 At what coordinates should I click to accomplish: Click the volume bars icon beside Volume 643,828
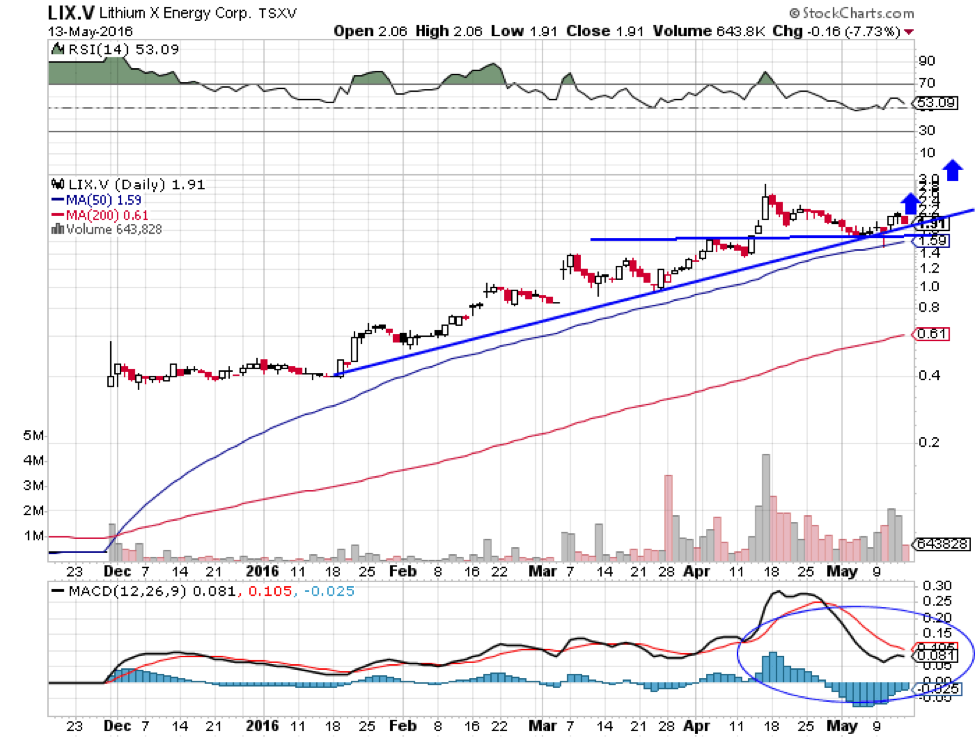(57, 229)
